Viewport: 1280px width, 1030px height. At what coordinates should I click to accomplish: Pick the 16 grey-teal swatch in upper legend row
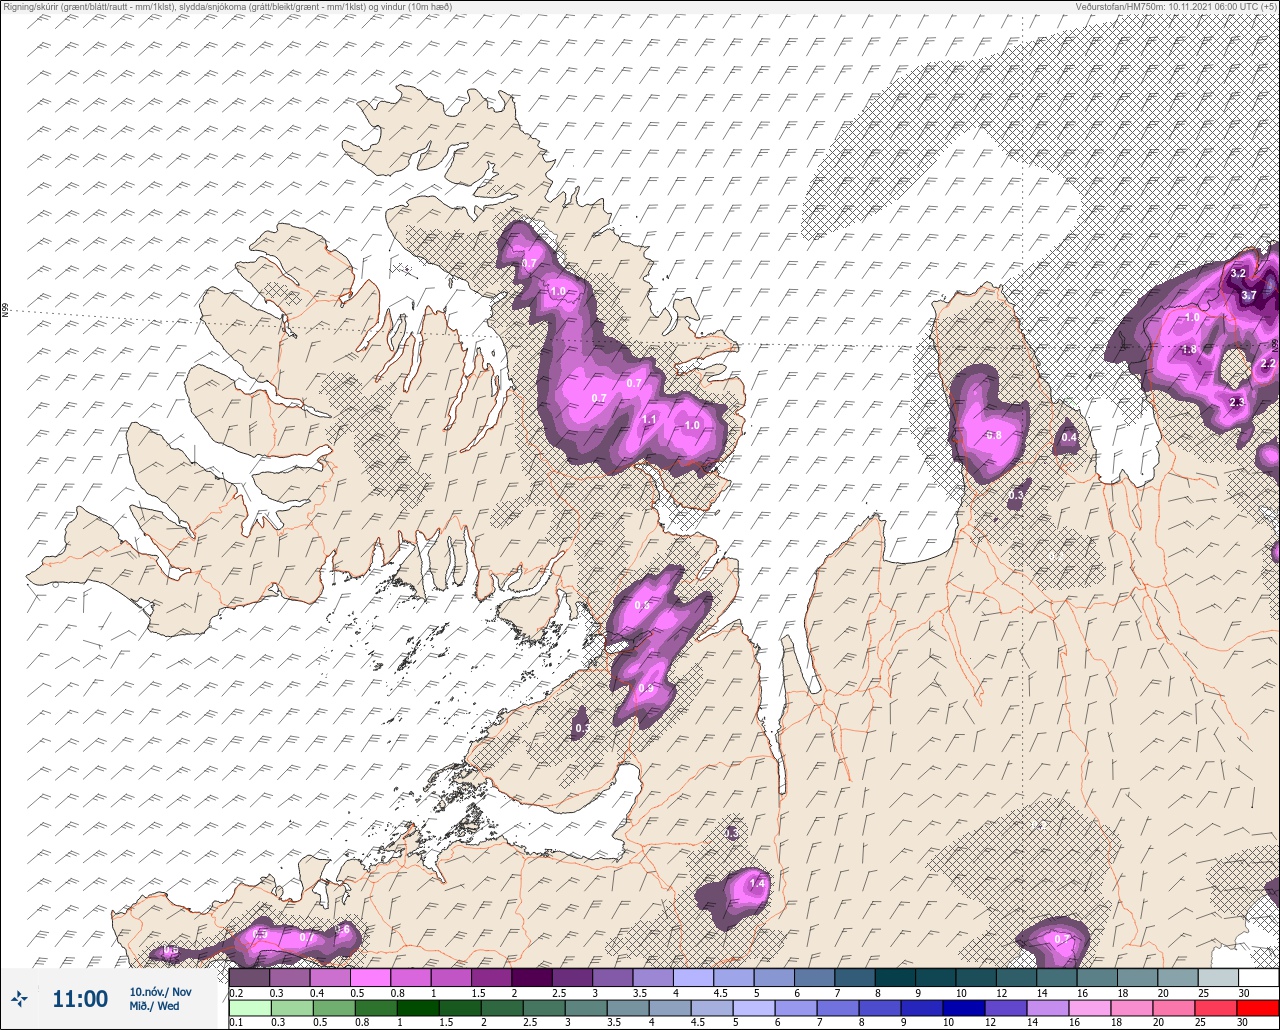point(1097,977)
